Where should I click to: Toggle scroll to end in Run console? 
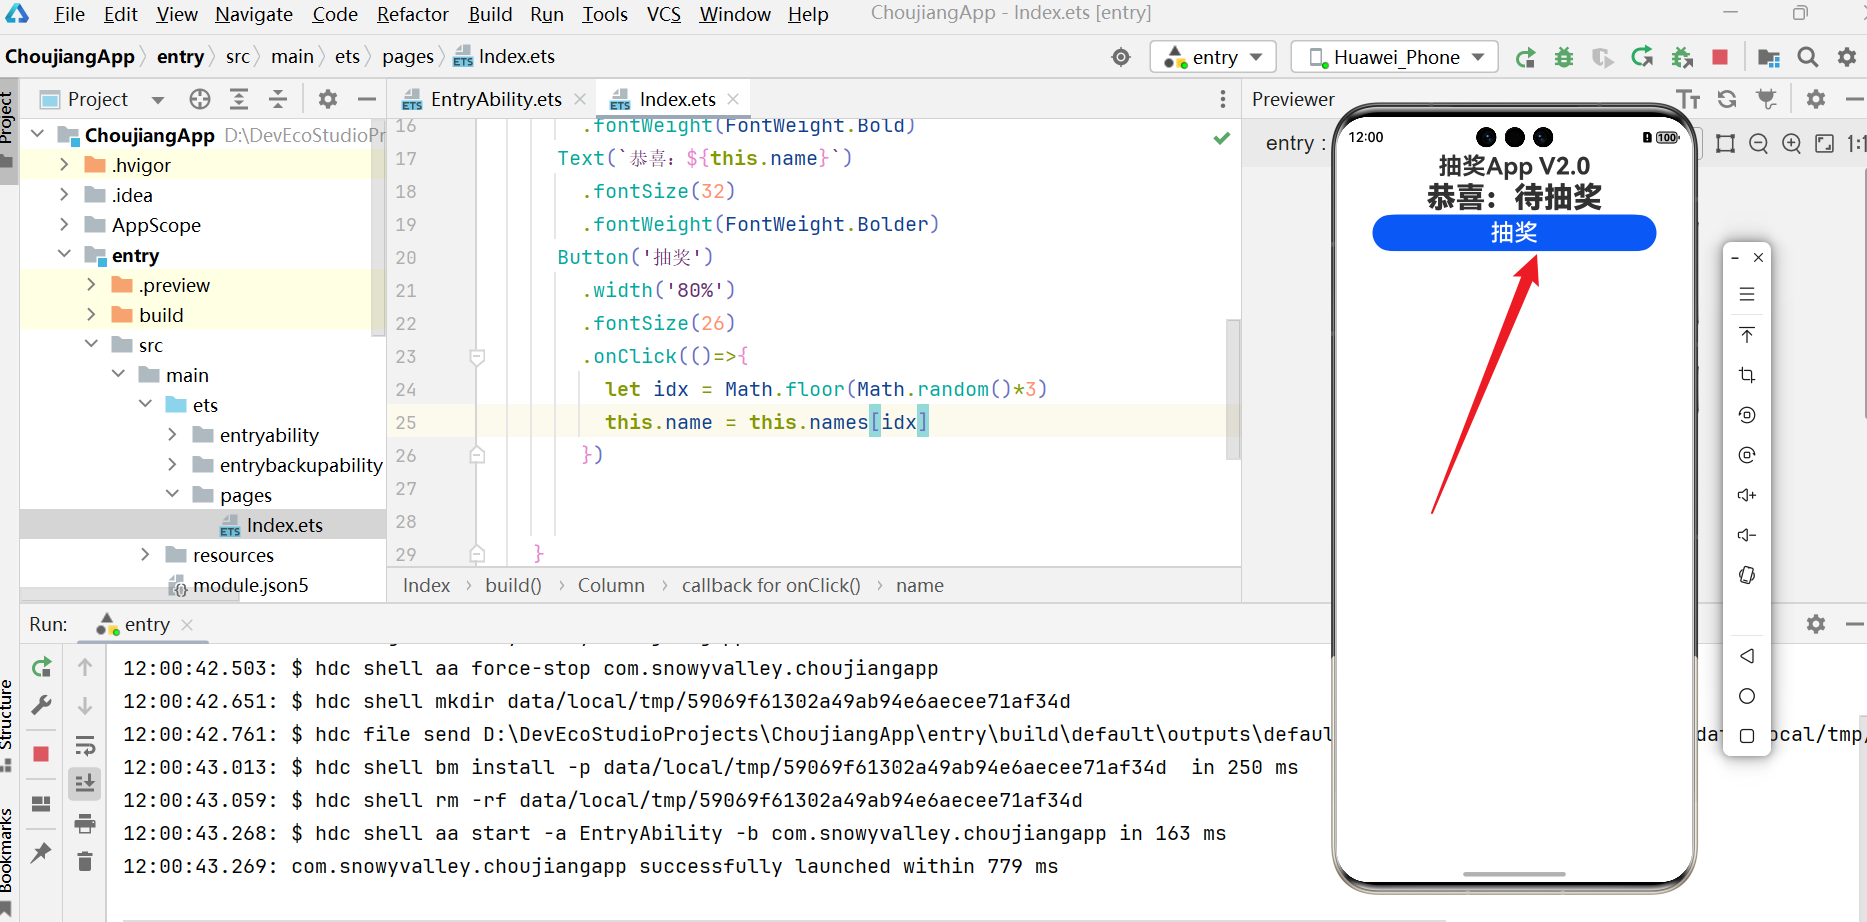pos(85,783)
